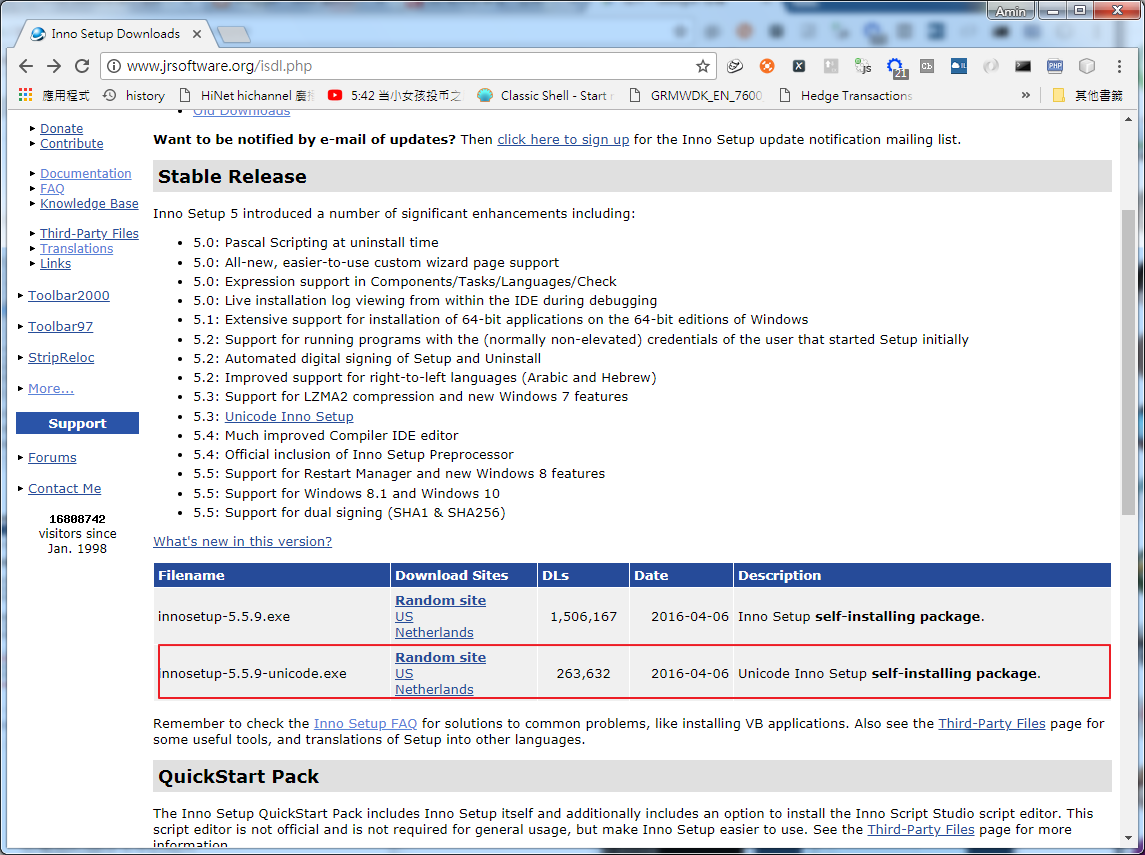Open the HiNet hichannel bookmark

pos(246,96)
